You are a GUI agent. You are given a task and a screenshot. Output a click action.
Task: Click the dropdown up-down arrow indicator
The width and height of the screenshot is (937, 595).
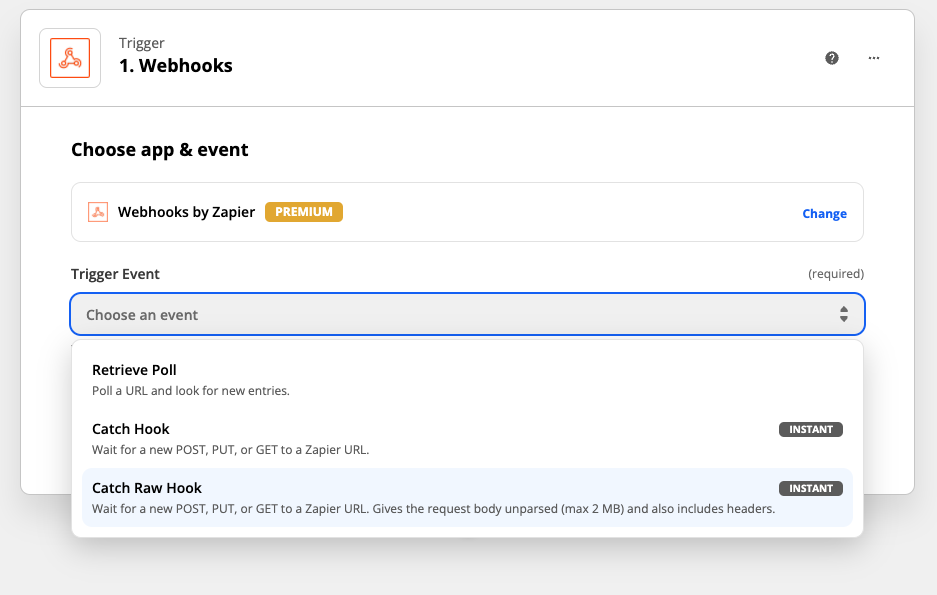844,314
